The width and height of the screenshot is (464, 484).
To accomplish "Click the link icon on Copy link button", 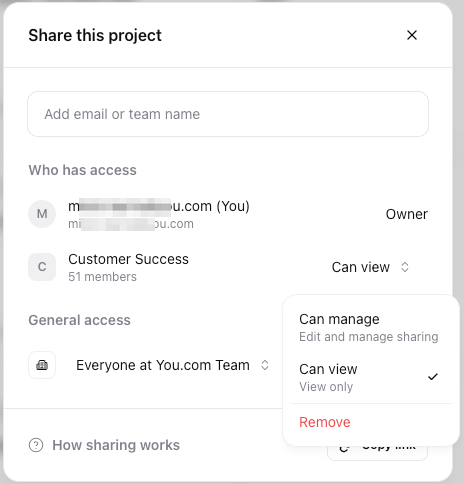I will pos(344,448).
